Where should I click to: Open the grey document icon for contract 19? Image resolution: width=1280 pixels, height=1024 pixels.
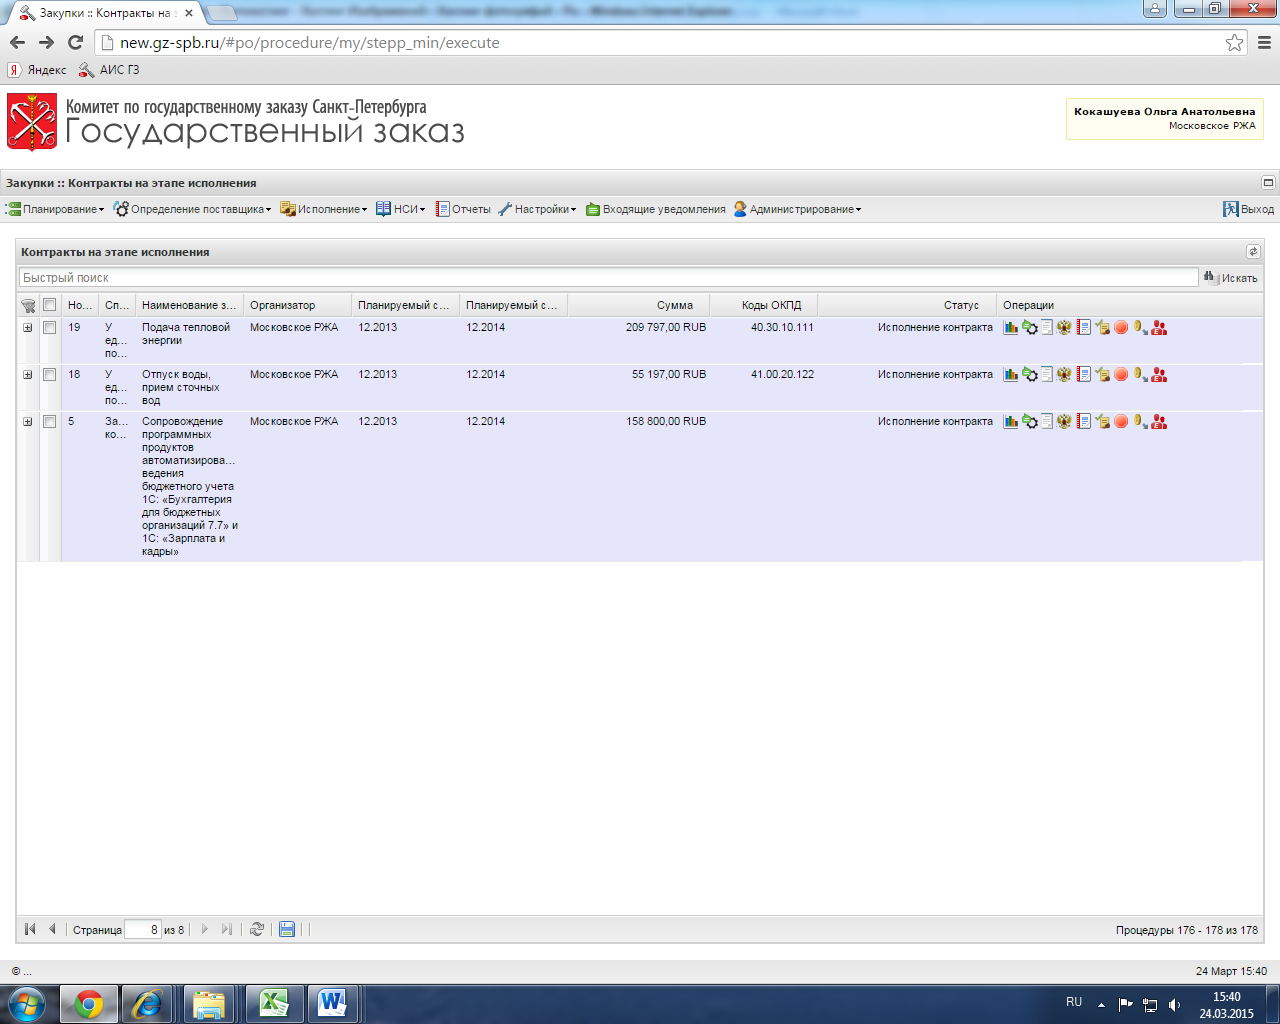[1047, 327]
